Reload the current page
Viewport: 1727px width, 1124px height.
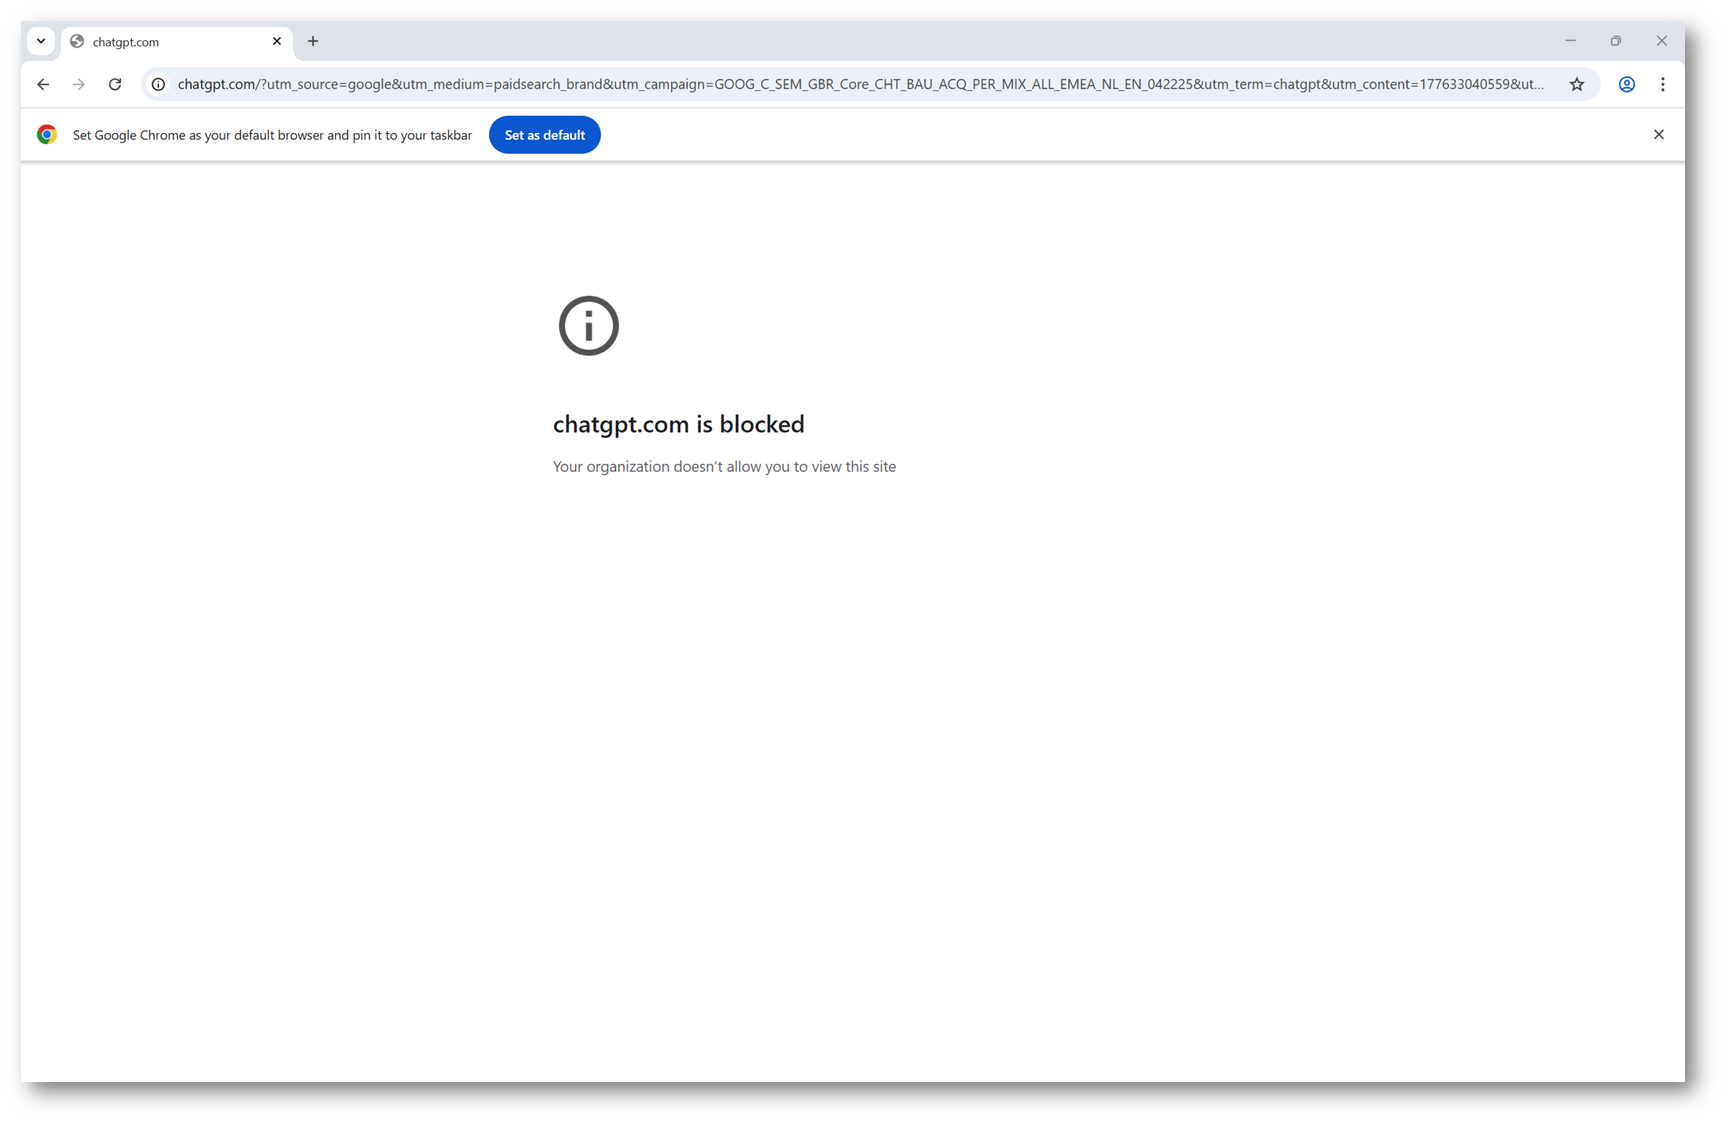tap(115, 84)
